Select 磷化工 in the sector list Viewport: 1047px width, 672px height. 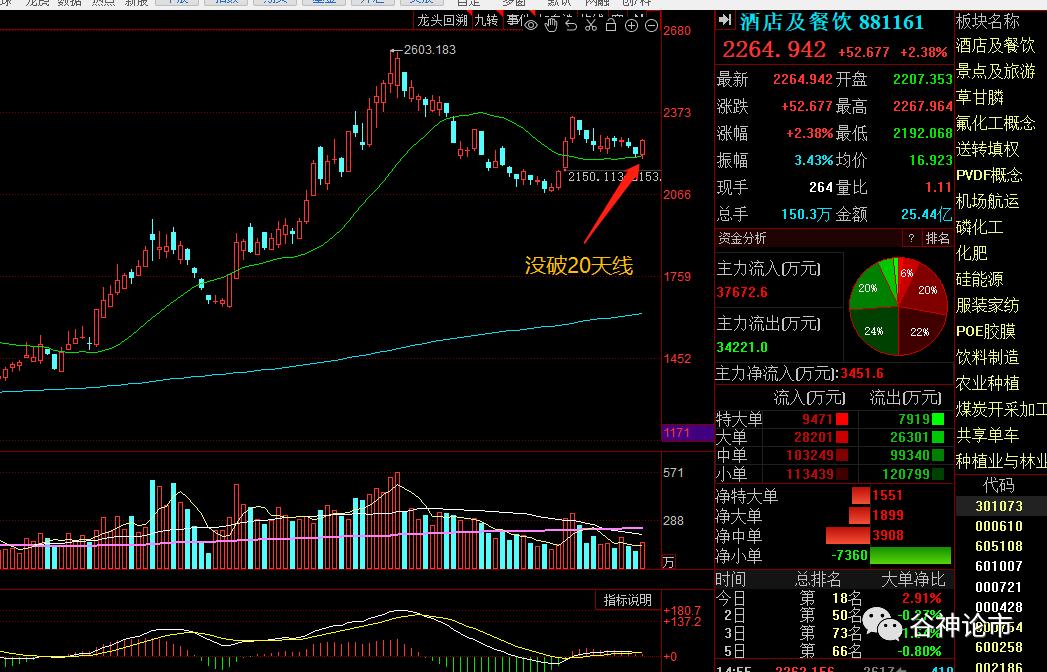pyautogui.click(x=980, y=227)
